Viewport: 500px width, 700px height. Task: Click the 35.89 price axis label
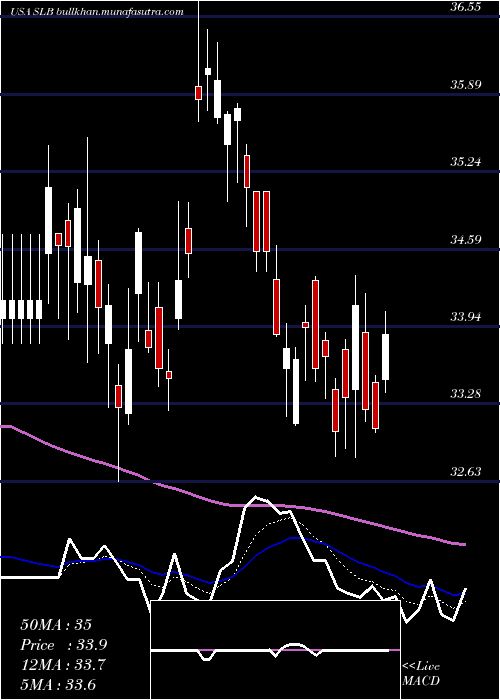(x=466, y=84)
